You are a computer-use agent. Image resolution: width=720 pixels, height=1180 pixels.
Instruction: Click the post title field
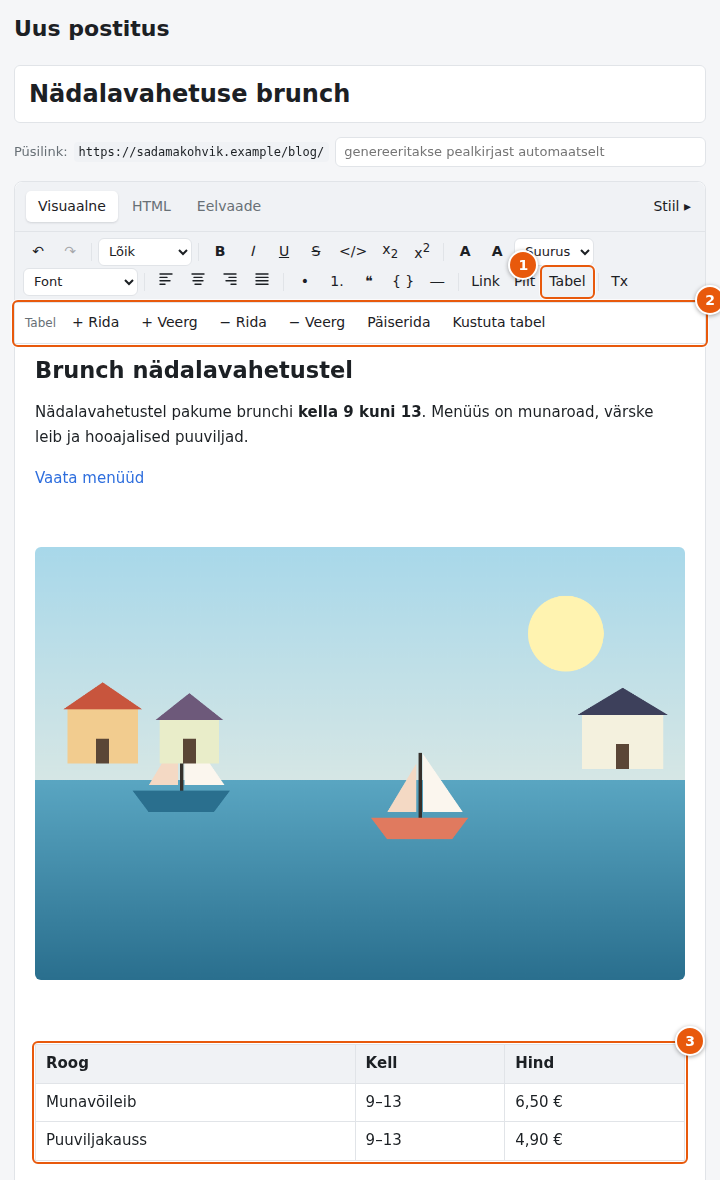click(x=360, y=94)
